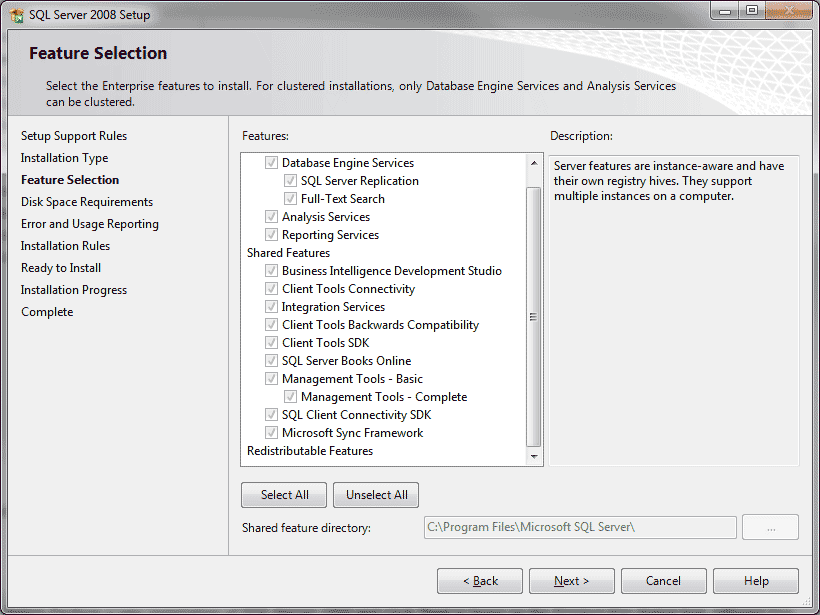
Task: Click the features list scroll down arrow
Action: point(534,457)
